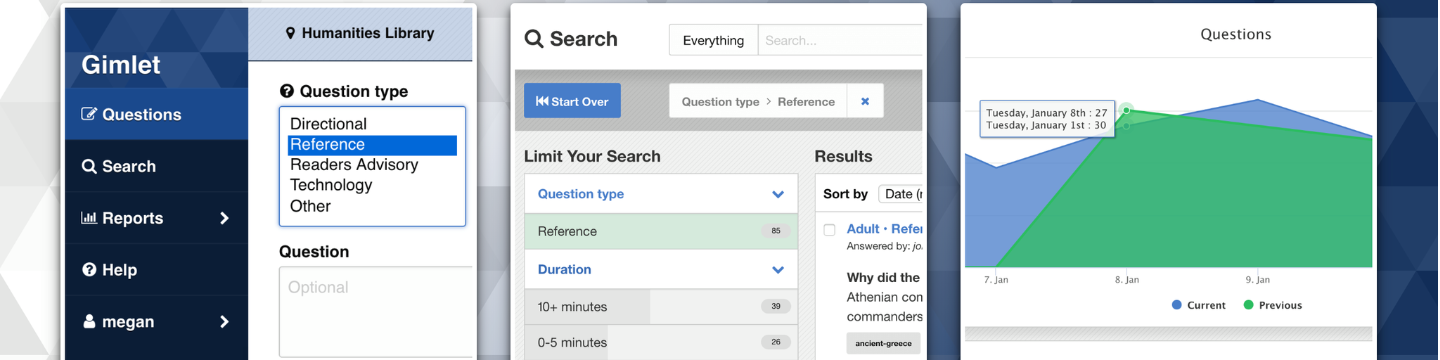Click the Humanities Library location pin icon
The image size is (1440, 360).
click(291, 33)
